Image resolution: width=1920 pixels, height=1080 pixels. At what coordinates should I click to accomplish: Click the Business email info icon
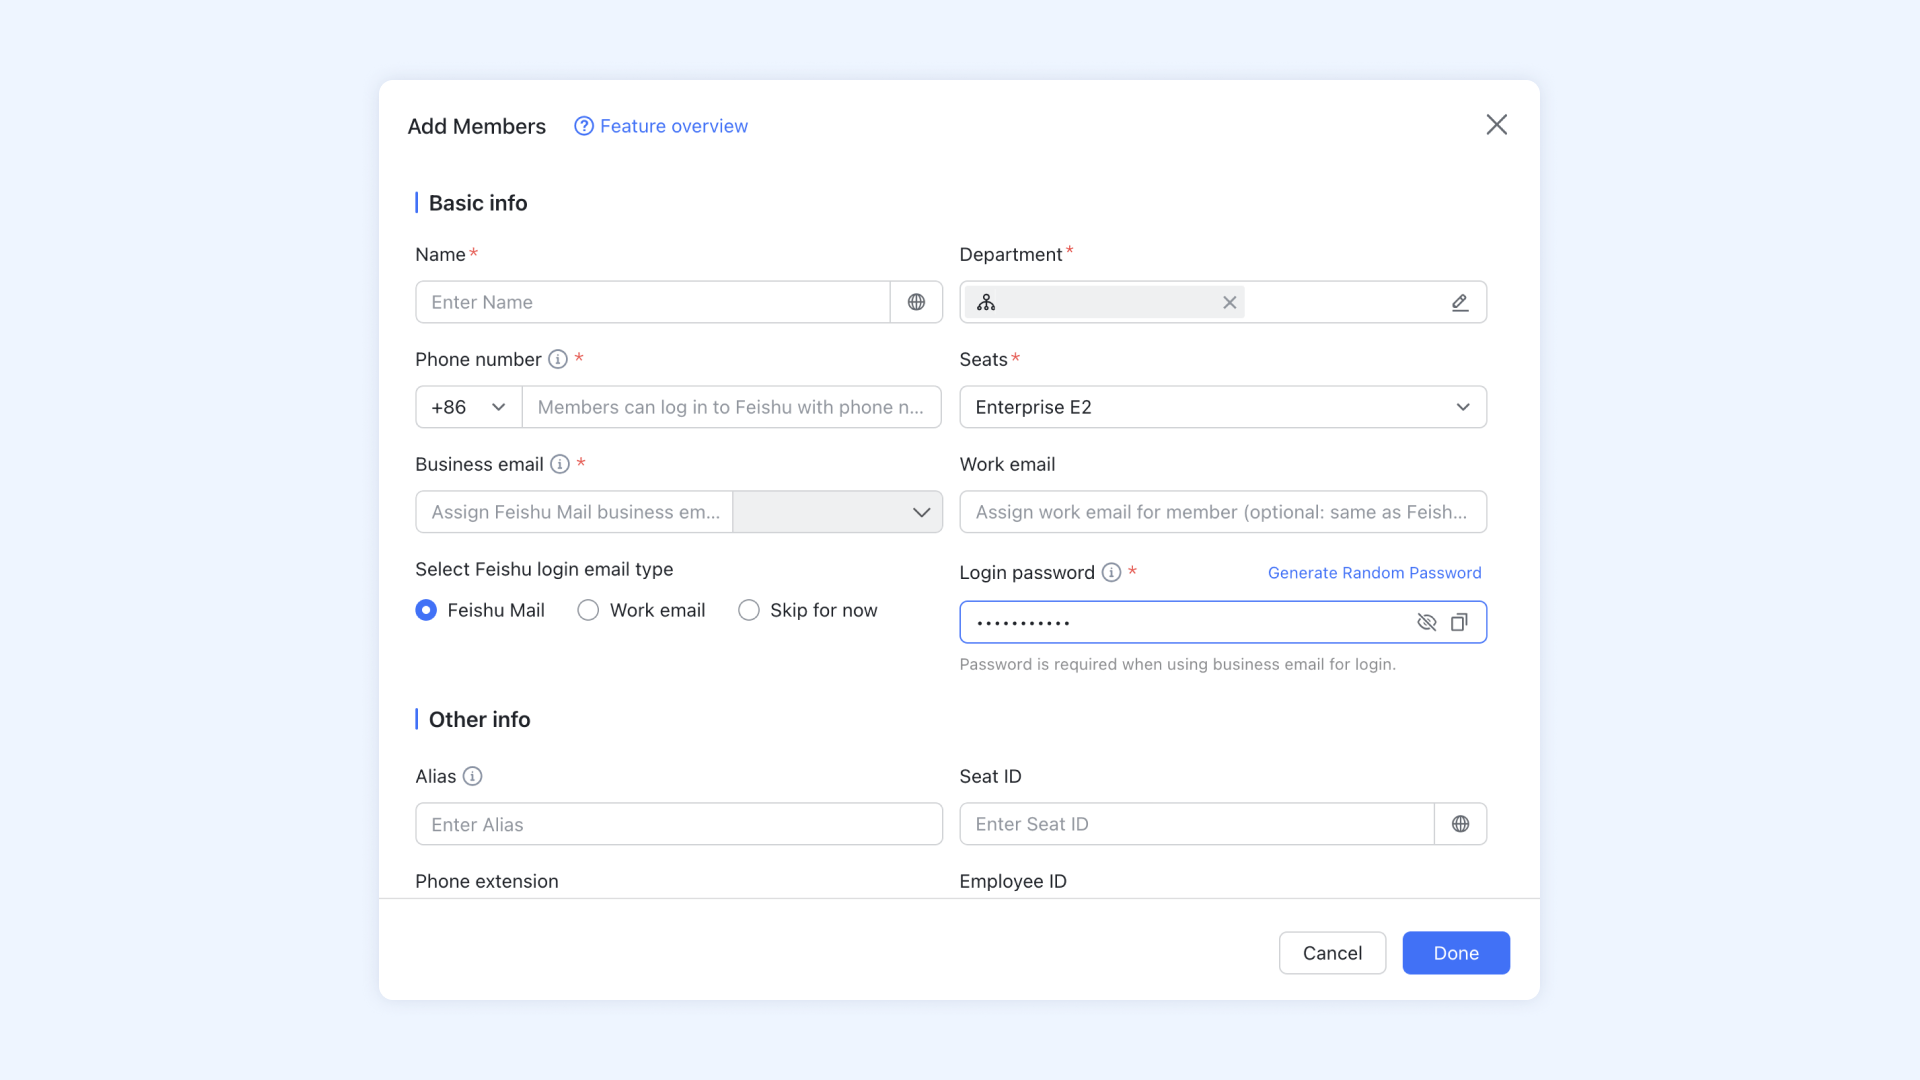point(560,464)
